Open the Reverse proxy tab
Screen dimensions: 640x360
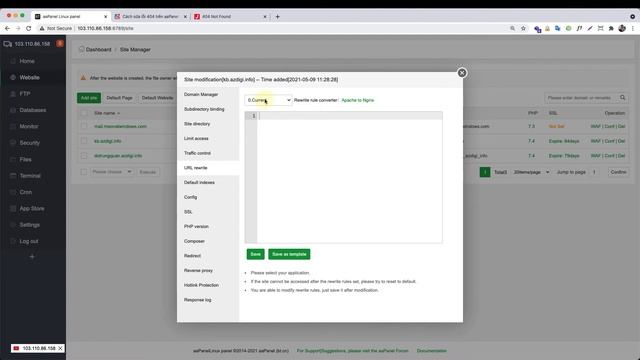(198, 271)
